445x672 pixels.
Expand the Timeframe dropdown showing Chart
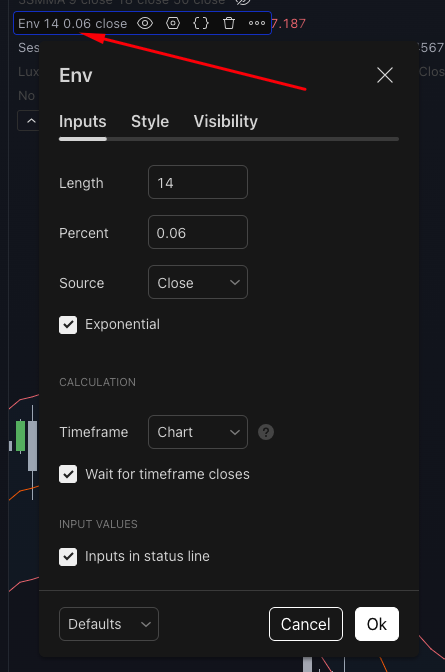pos(198,432)
